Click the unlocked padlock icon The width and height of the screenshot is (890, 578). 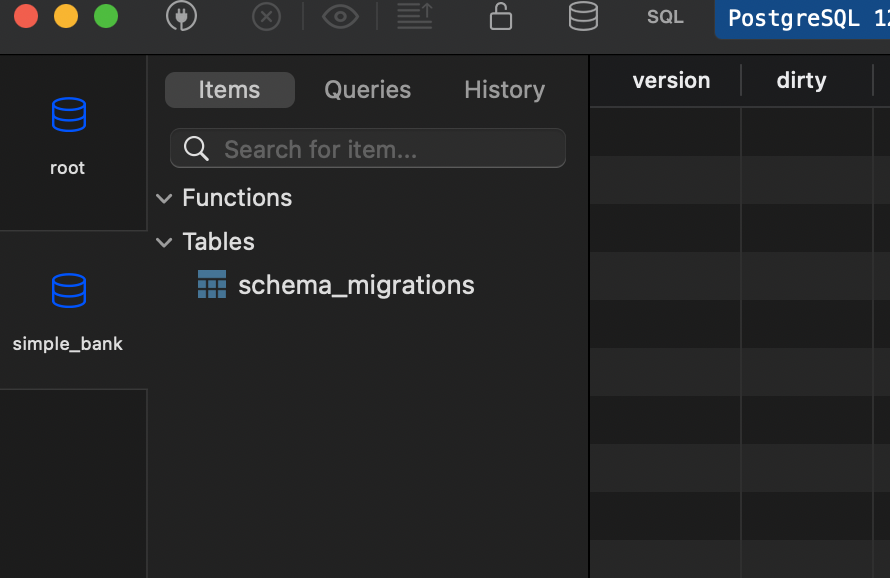(x=501, y=16)
